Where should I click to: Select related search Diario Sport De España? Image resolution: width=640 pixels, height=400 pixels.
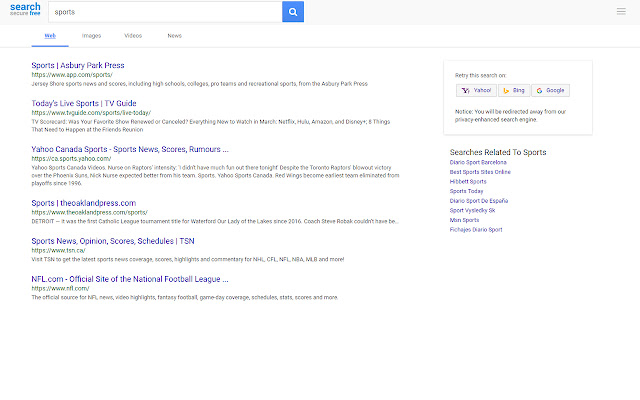click(479, 201)
